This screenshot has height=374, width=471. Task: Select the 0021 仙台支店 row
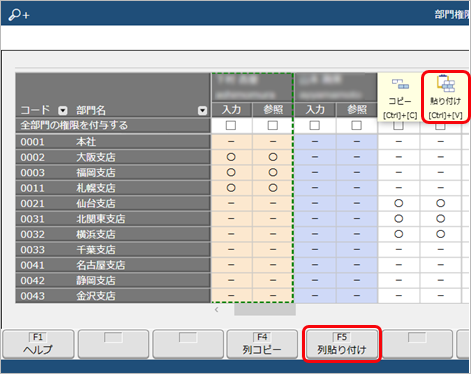113,203
